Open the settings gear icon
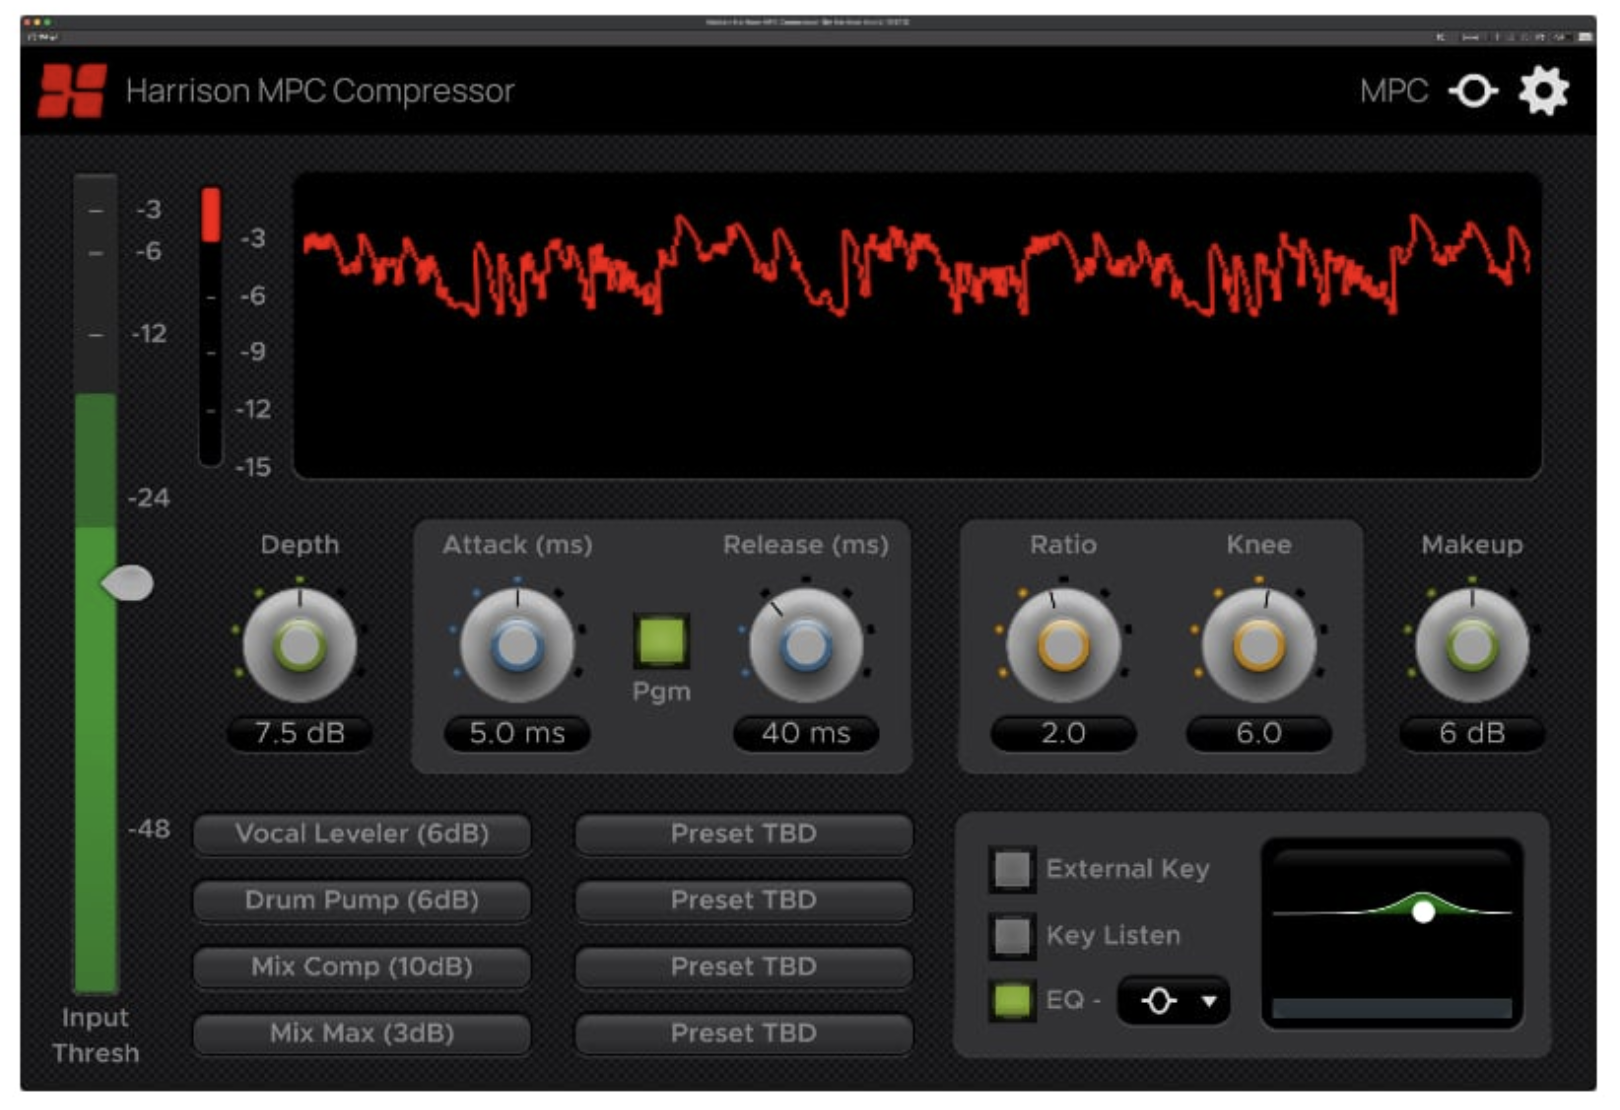Viewport: 1620px width, 1110px height. tap(1545, 91)
